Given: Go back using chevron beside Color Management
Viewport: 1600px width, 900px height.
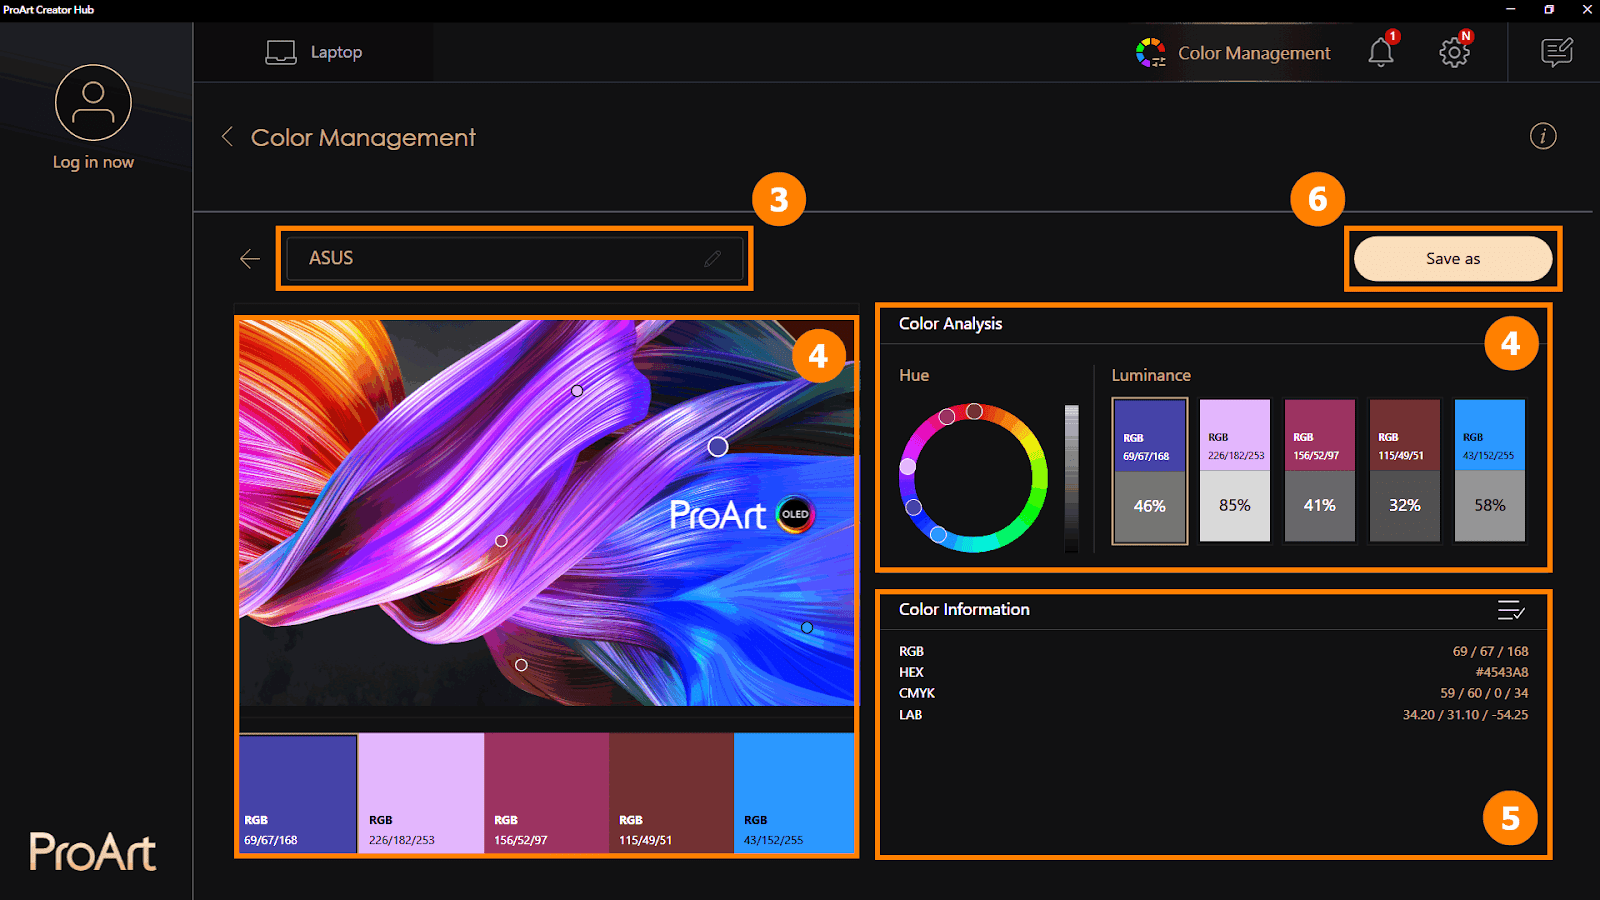Looking at the screenshot, I should [x=228, y=137].
